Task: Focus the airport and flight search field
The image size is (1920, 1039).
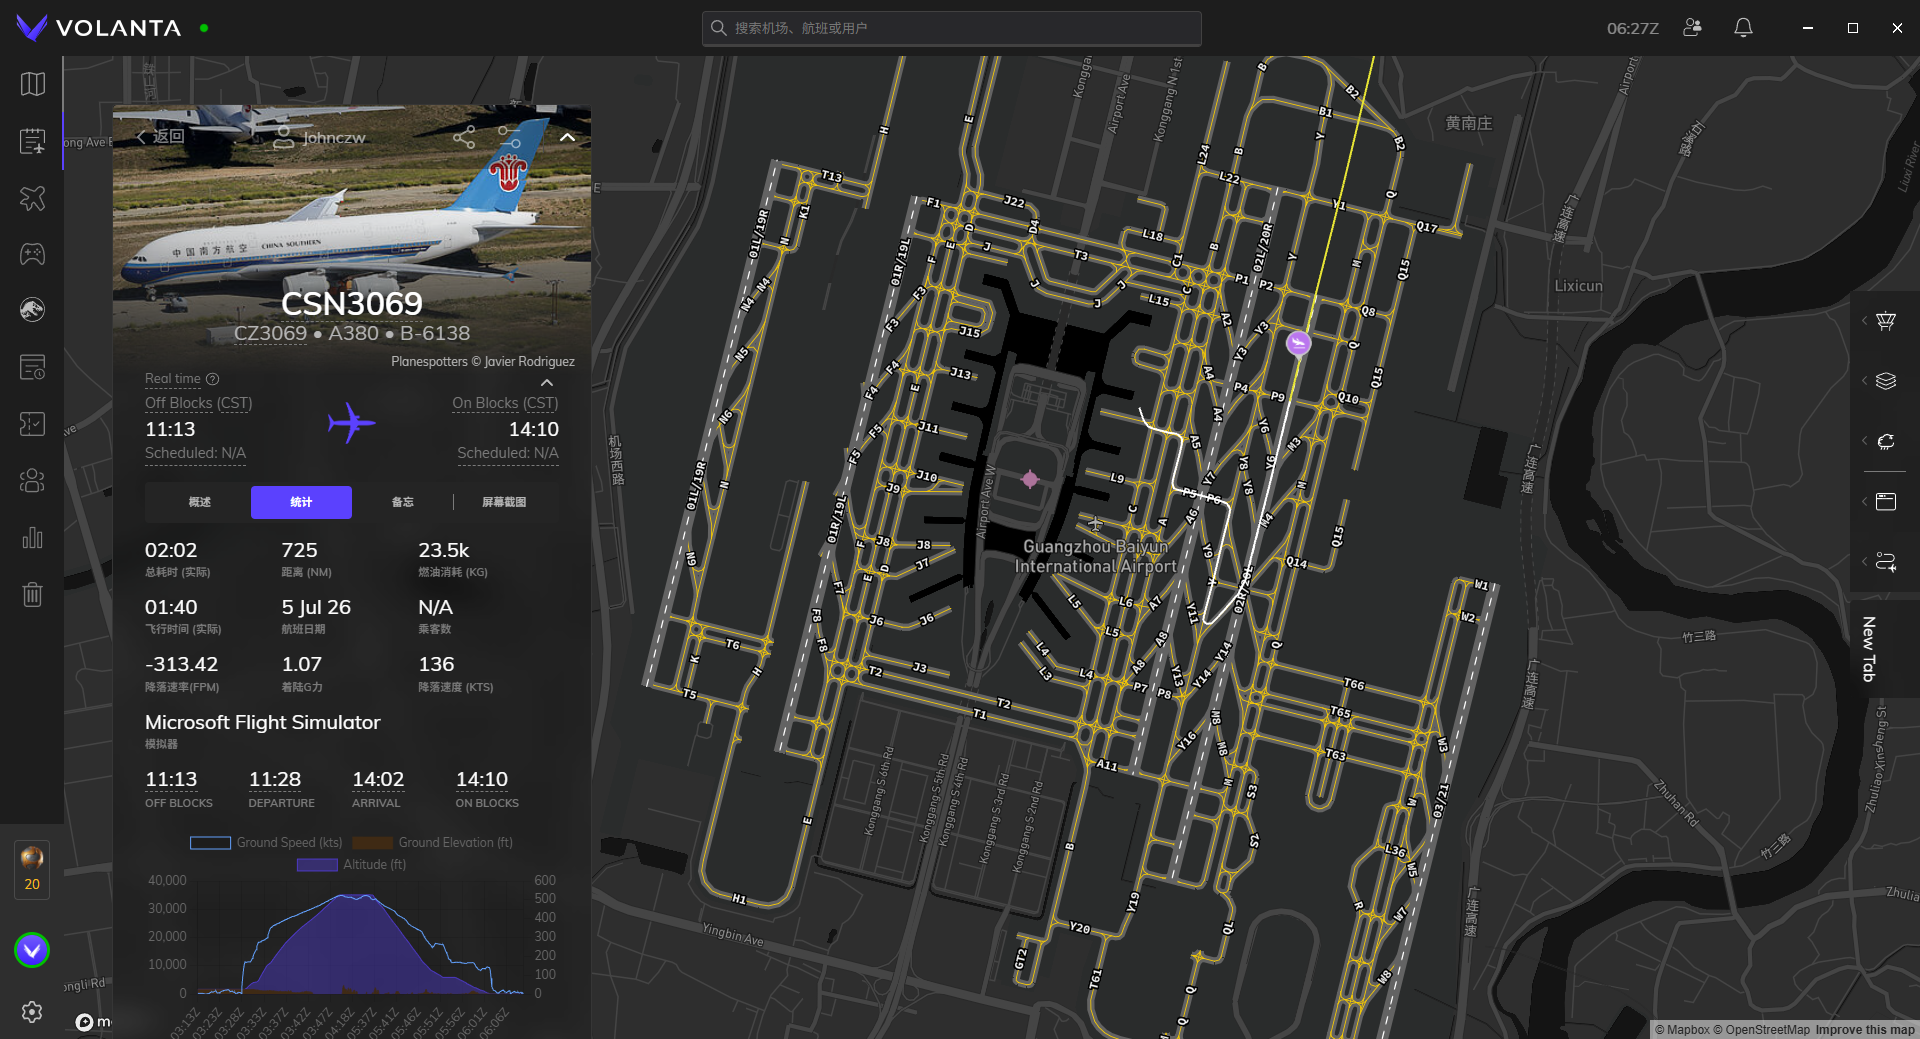Action: (x=952, y=28)
